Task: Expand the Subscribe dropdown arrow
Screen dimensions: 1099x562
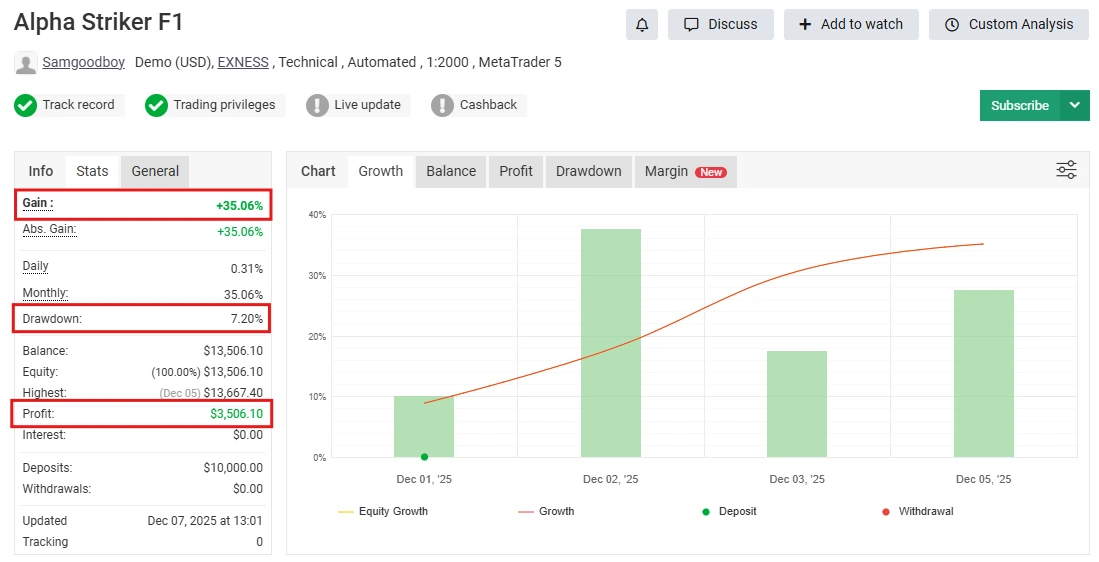Action: [x=1075, y=105]
